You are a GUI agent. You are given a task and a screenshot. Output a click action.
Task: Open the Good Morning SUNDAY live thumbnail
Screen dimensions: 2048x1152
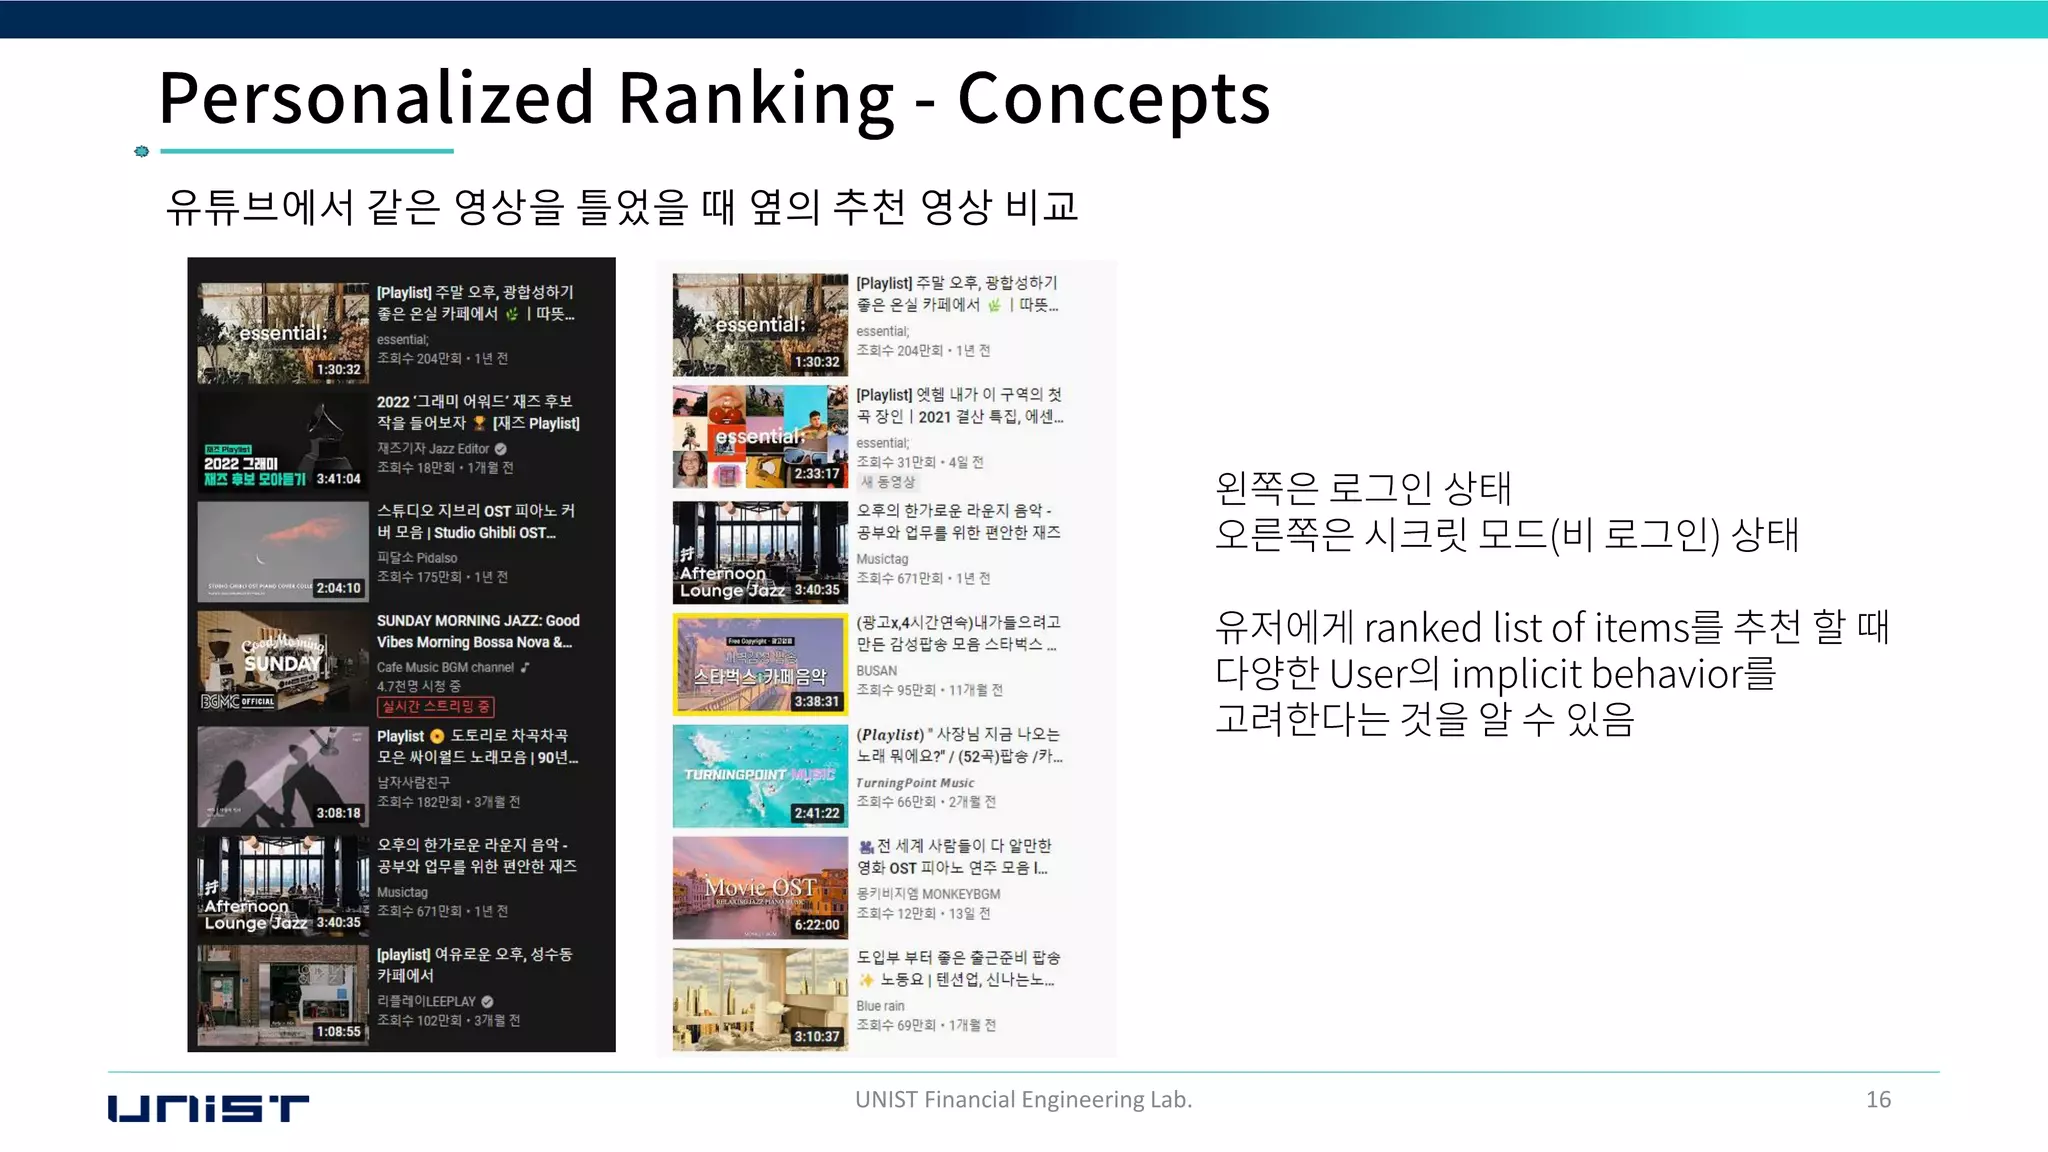coord(283,661)
